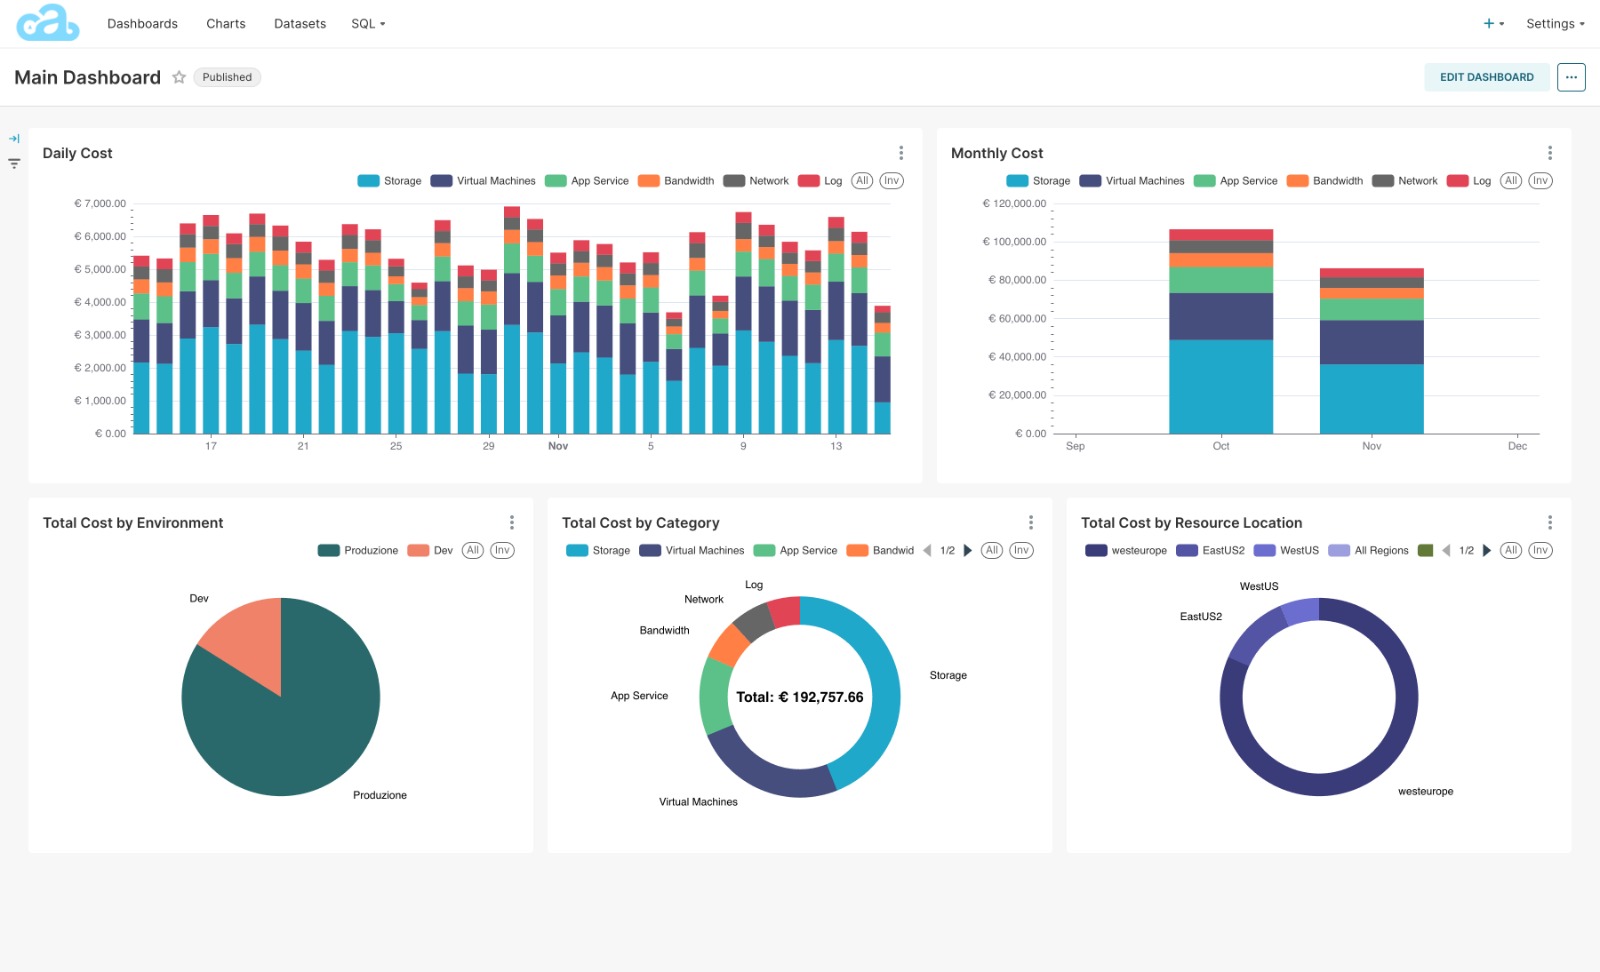Toggle WestUS in Resource Location legend
1600x972 pixels.
tap(1287, 551)
